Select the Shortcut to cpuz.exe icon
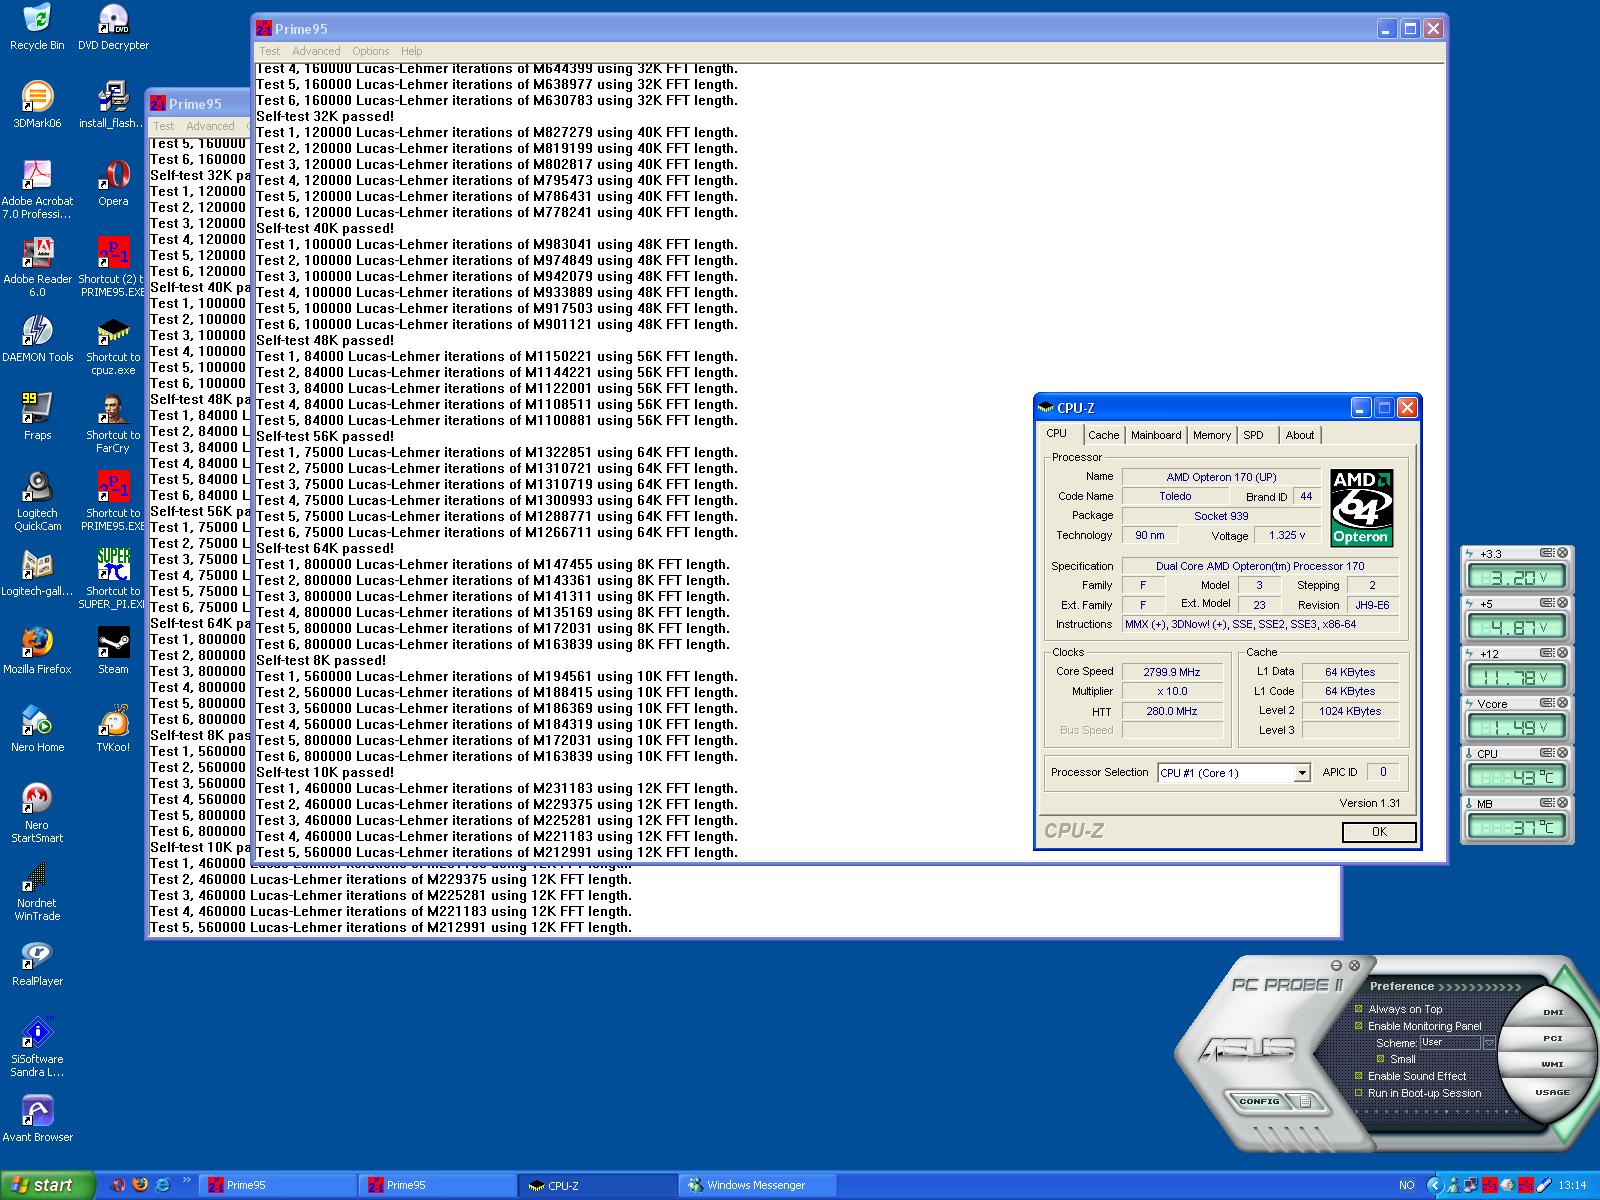This screenshot has width=1600, height=1200. point(113,346)
